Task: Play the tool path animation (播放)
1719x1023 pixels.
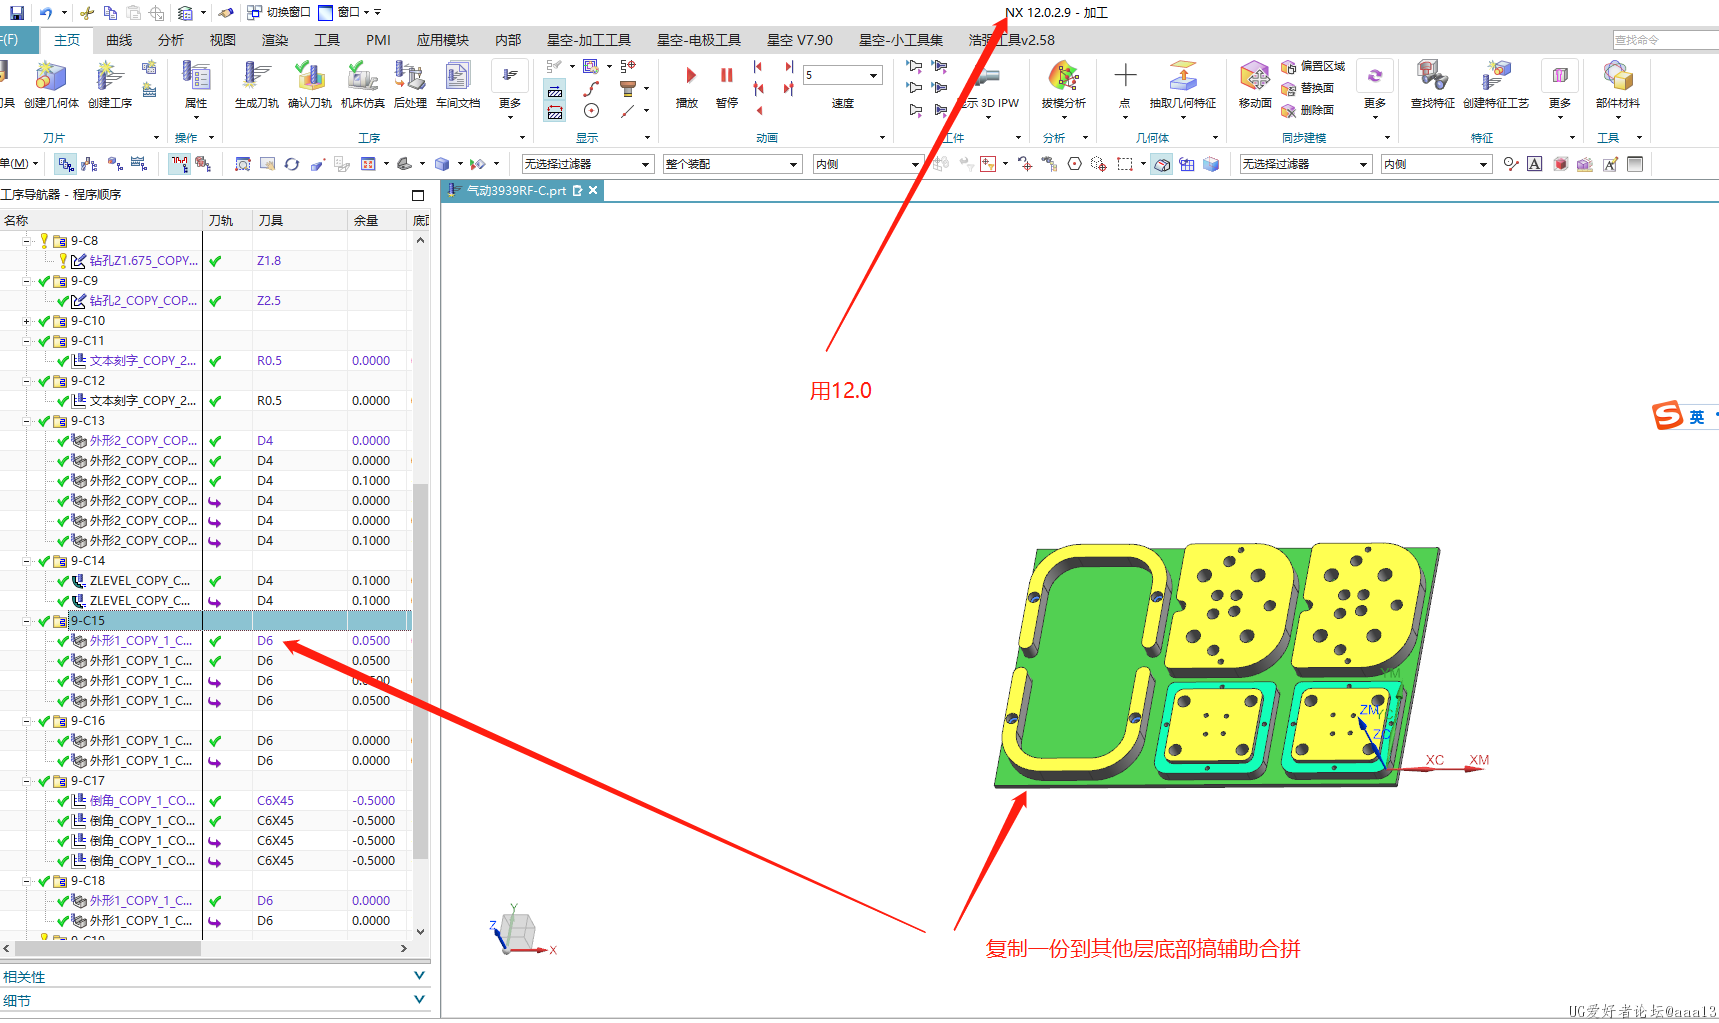Action: [x=688, y=85]
